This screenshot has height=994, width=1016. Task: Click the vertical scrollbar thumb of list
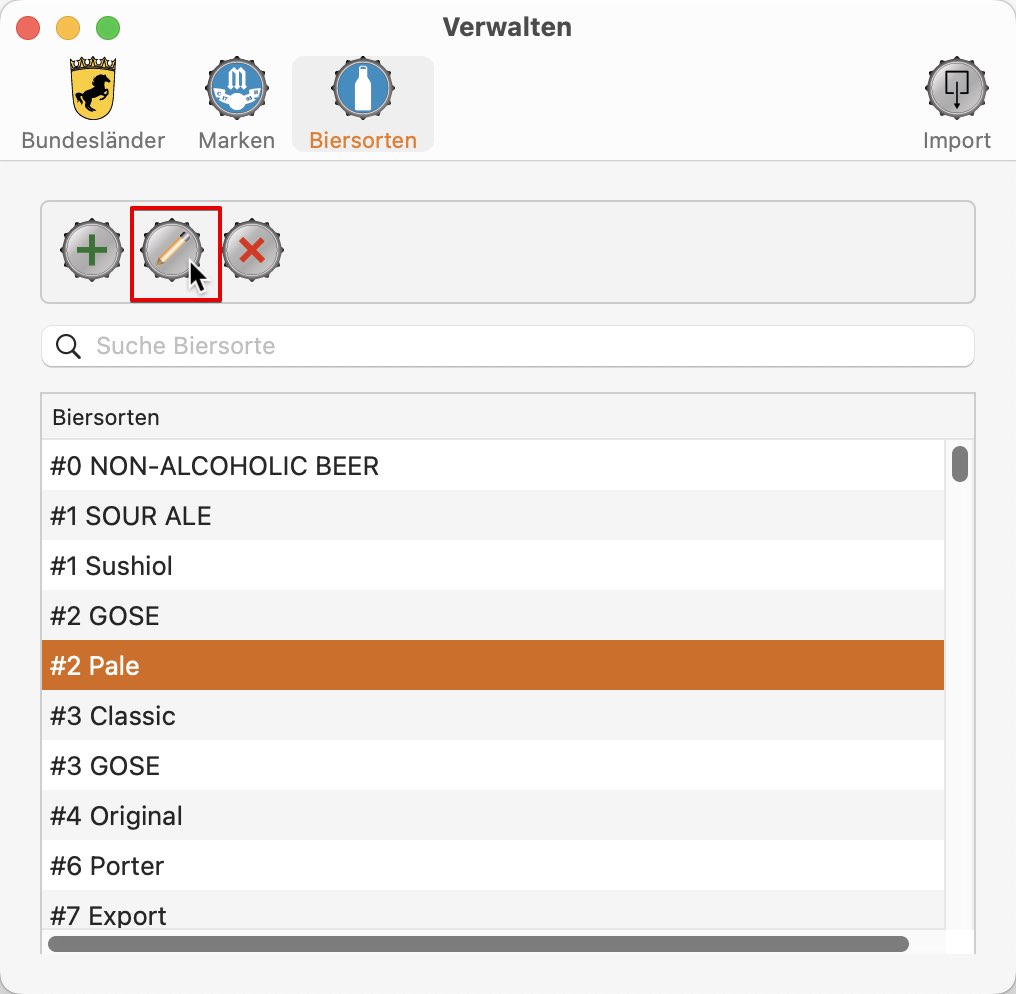pyautogui.click(x=960, y=464)
